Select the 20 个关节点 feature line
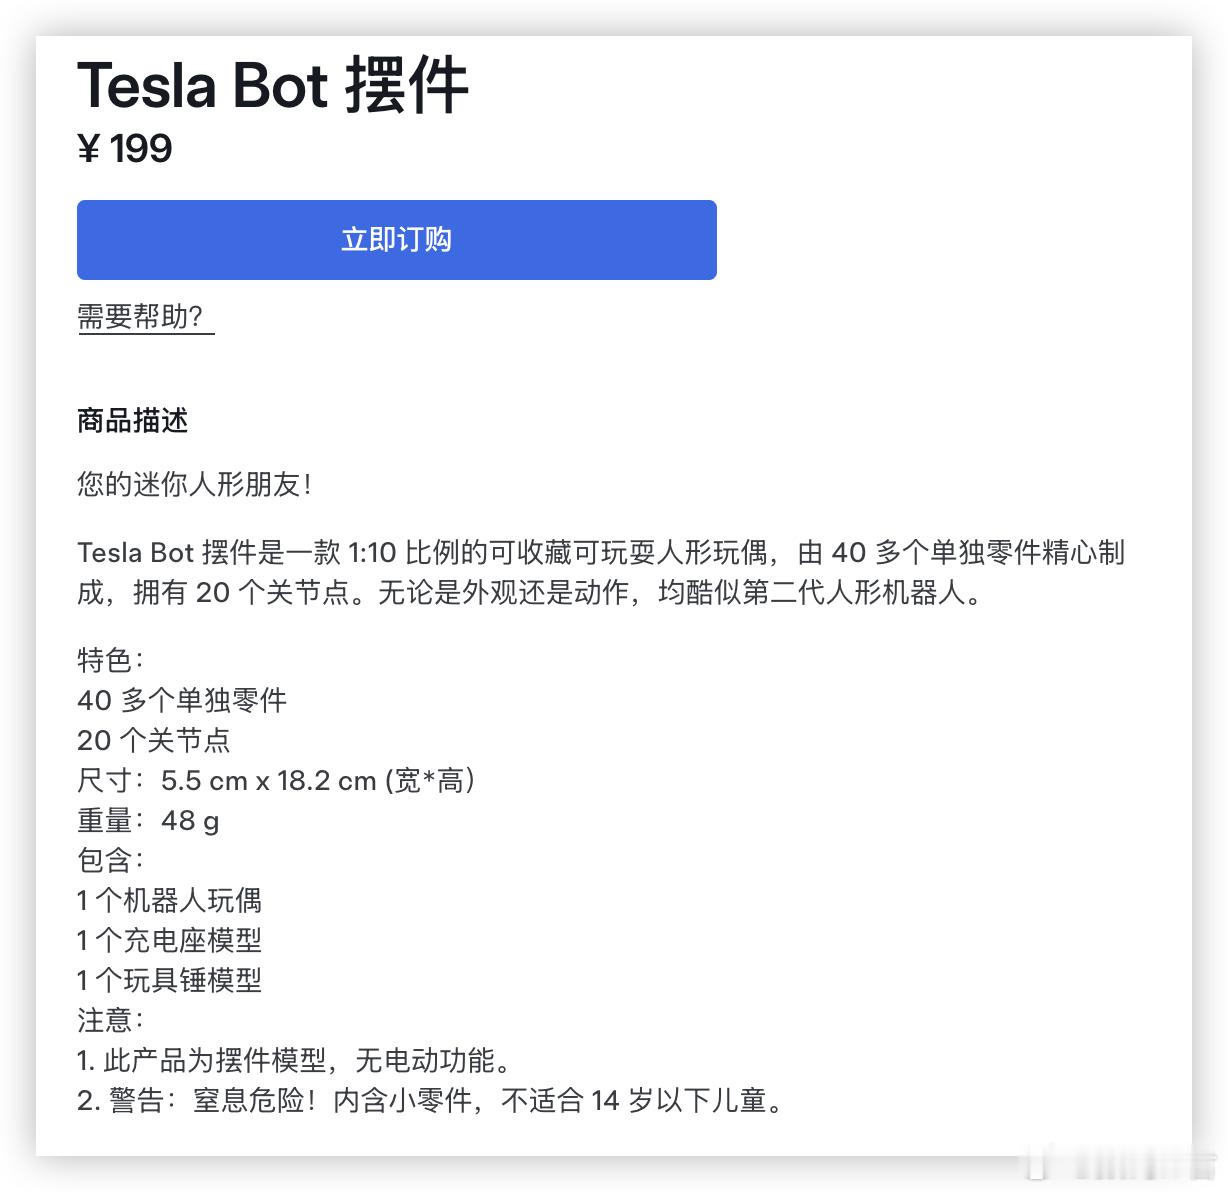 pyautogui.click(x=154, y=740)
